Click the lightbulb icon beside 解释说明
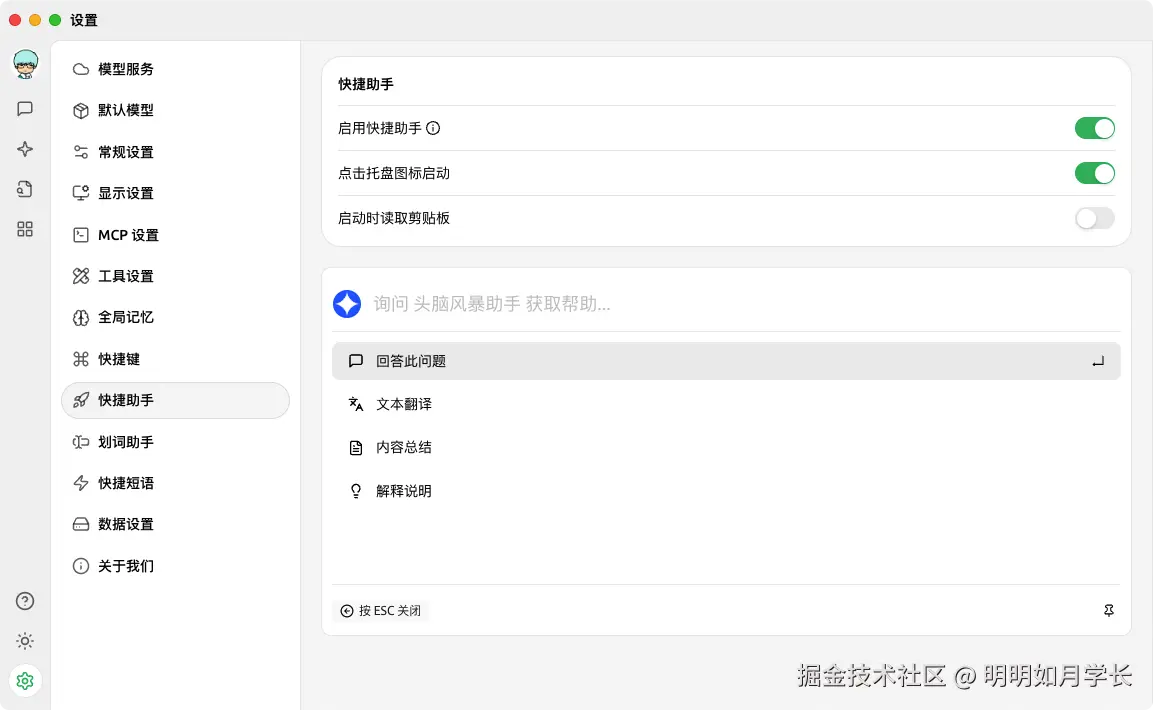The width and height of the screenshot is (1153, 710). click(356, 491)
